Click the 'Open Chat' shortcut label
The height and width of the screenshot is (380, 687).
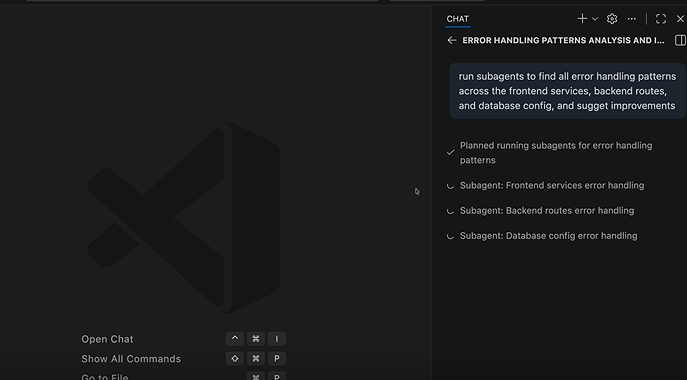(107, 339)
